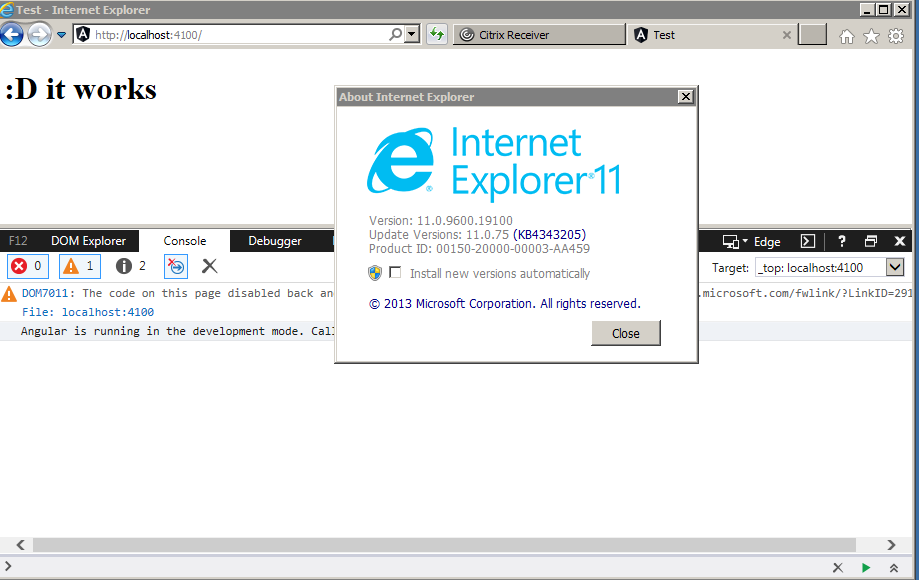
Task: Select the F12 label in developer tools
Action: click(18, 241)
